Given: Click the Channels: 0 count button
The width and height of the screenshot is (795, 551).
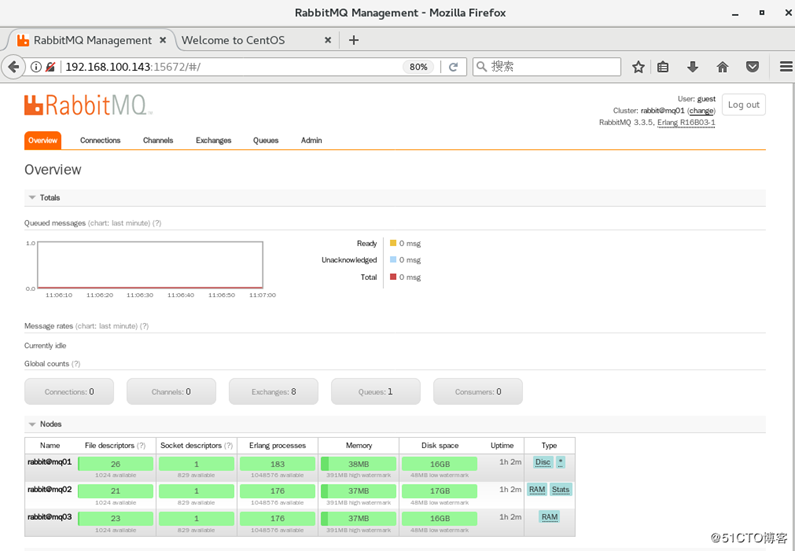Looking at the screenshot, I should click(171, 391).
